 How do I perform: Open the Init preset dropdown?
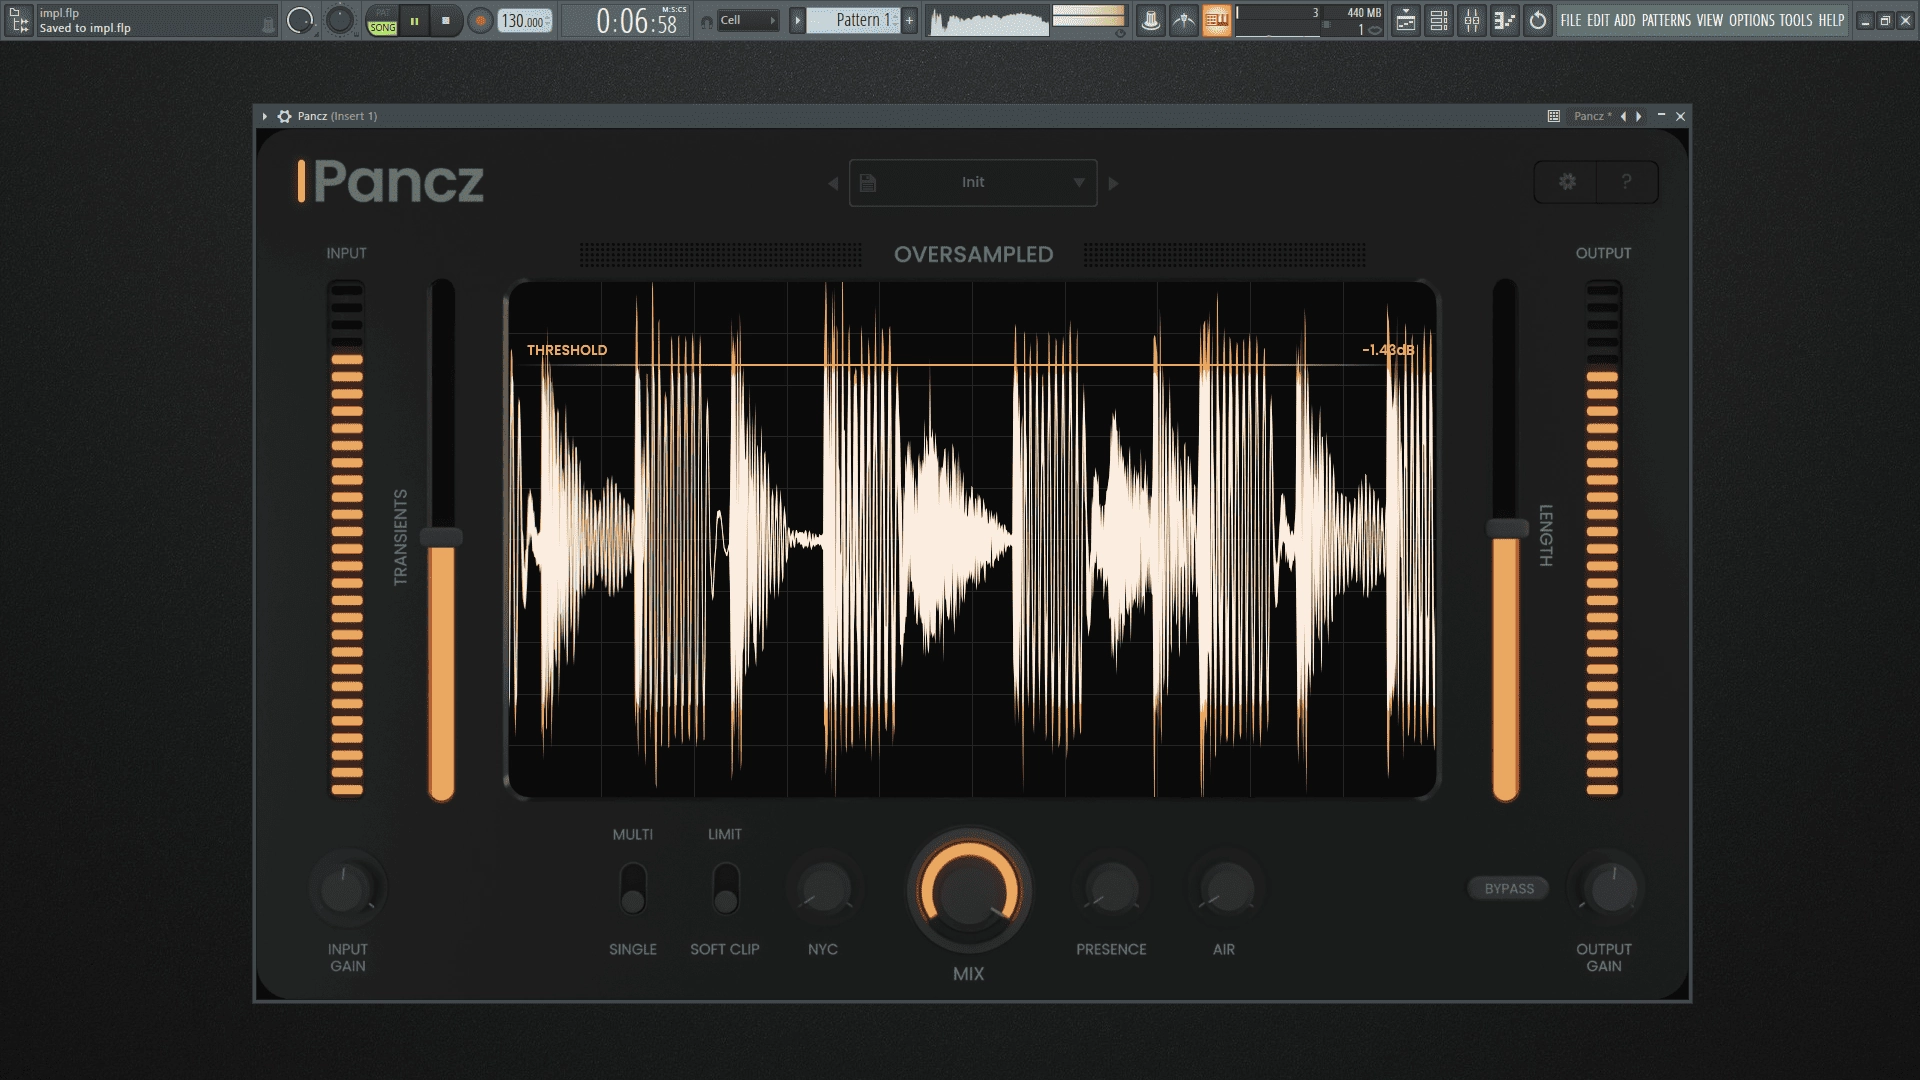click(x=973, y=183)
